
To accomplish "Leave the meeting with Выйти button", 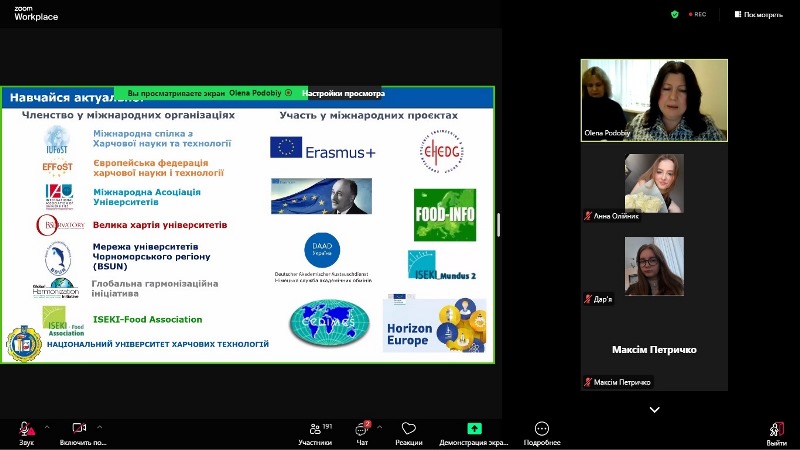I will (777, 433).
